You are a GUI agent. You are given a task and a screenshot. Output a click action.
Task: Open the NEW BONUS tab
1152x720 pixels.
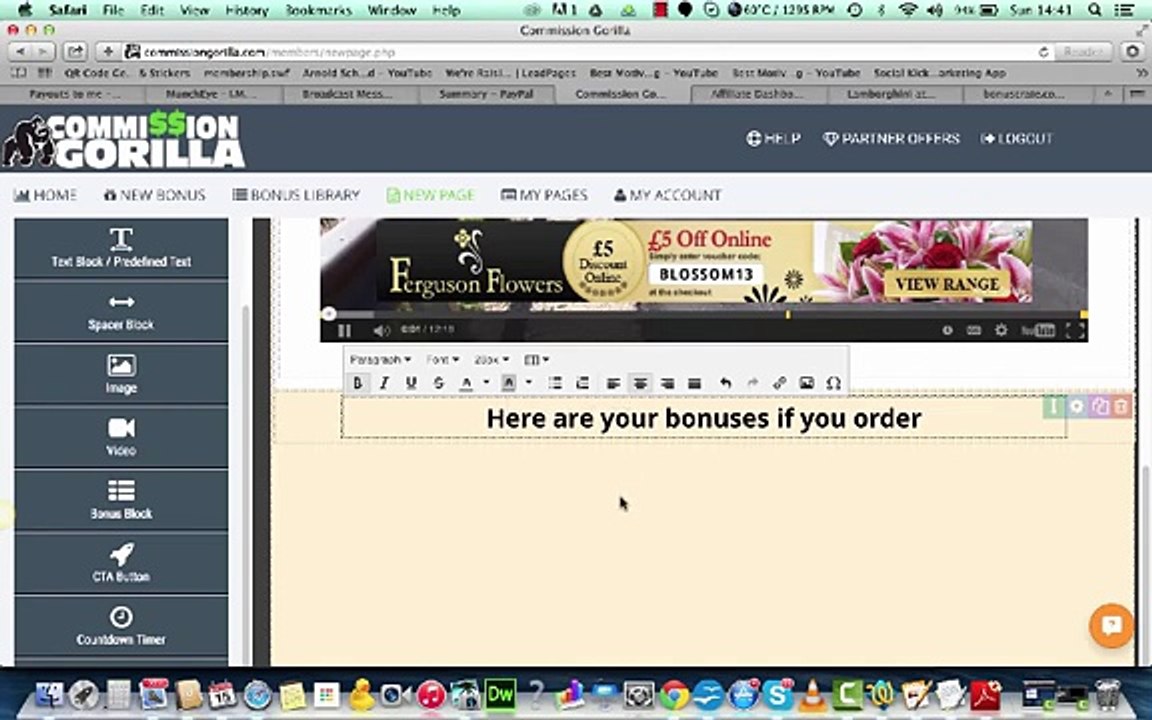pos(154,195)
